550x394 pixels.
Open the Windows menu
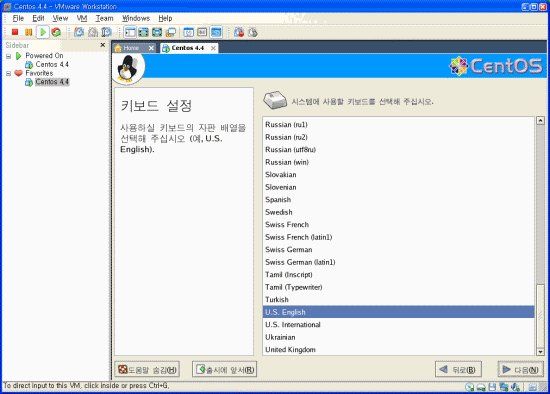click(x=136, y=18)
